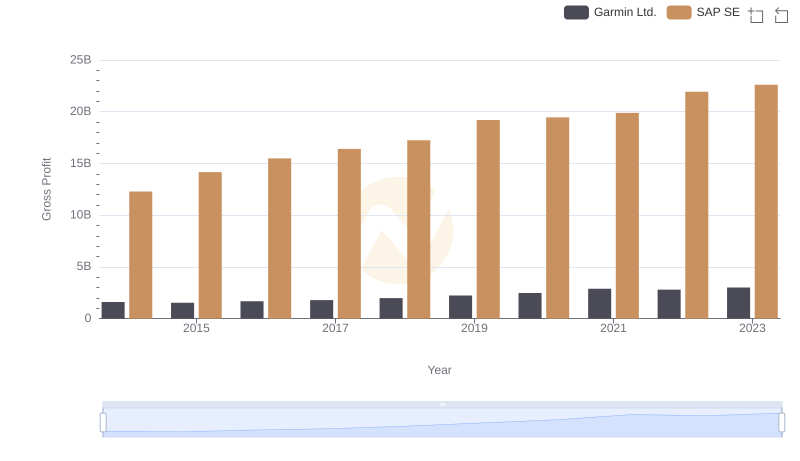Click the 2015 x-axis label
Screen dimensions: 800x461
(196, 328)
